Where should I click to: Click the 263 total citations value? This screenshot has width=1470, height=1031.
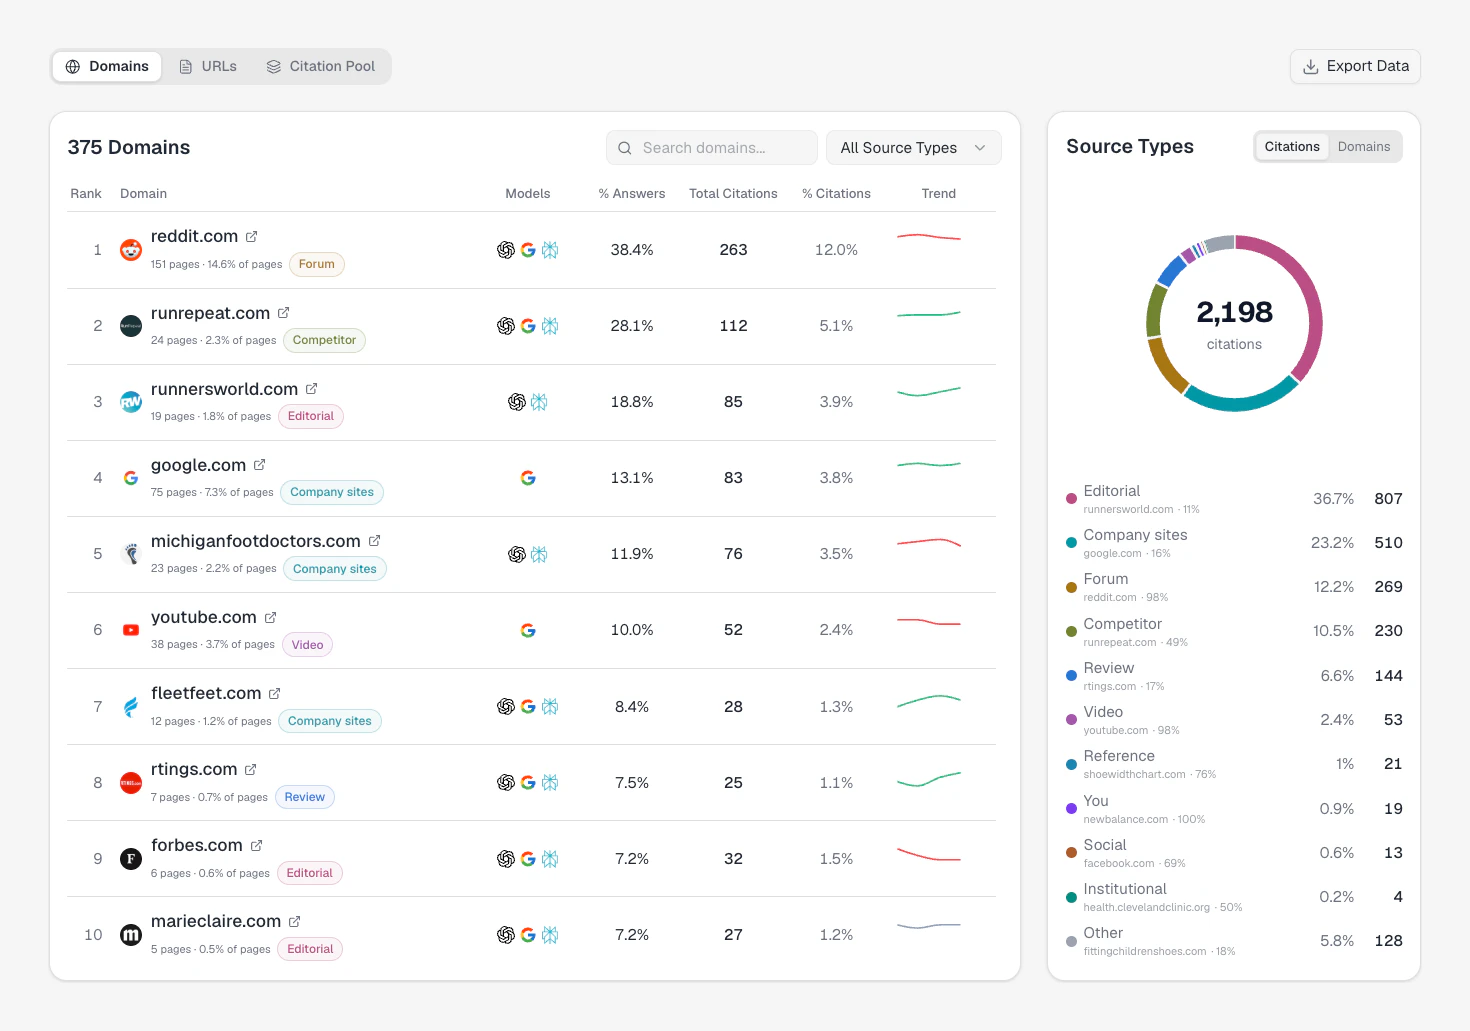click(733, 250)
